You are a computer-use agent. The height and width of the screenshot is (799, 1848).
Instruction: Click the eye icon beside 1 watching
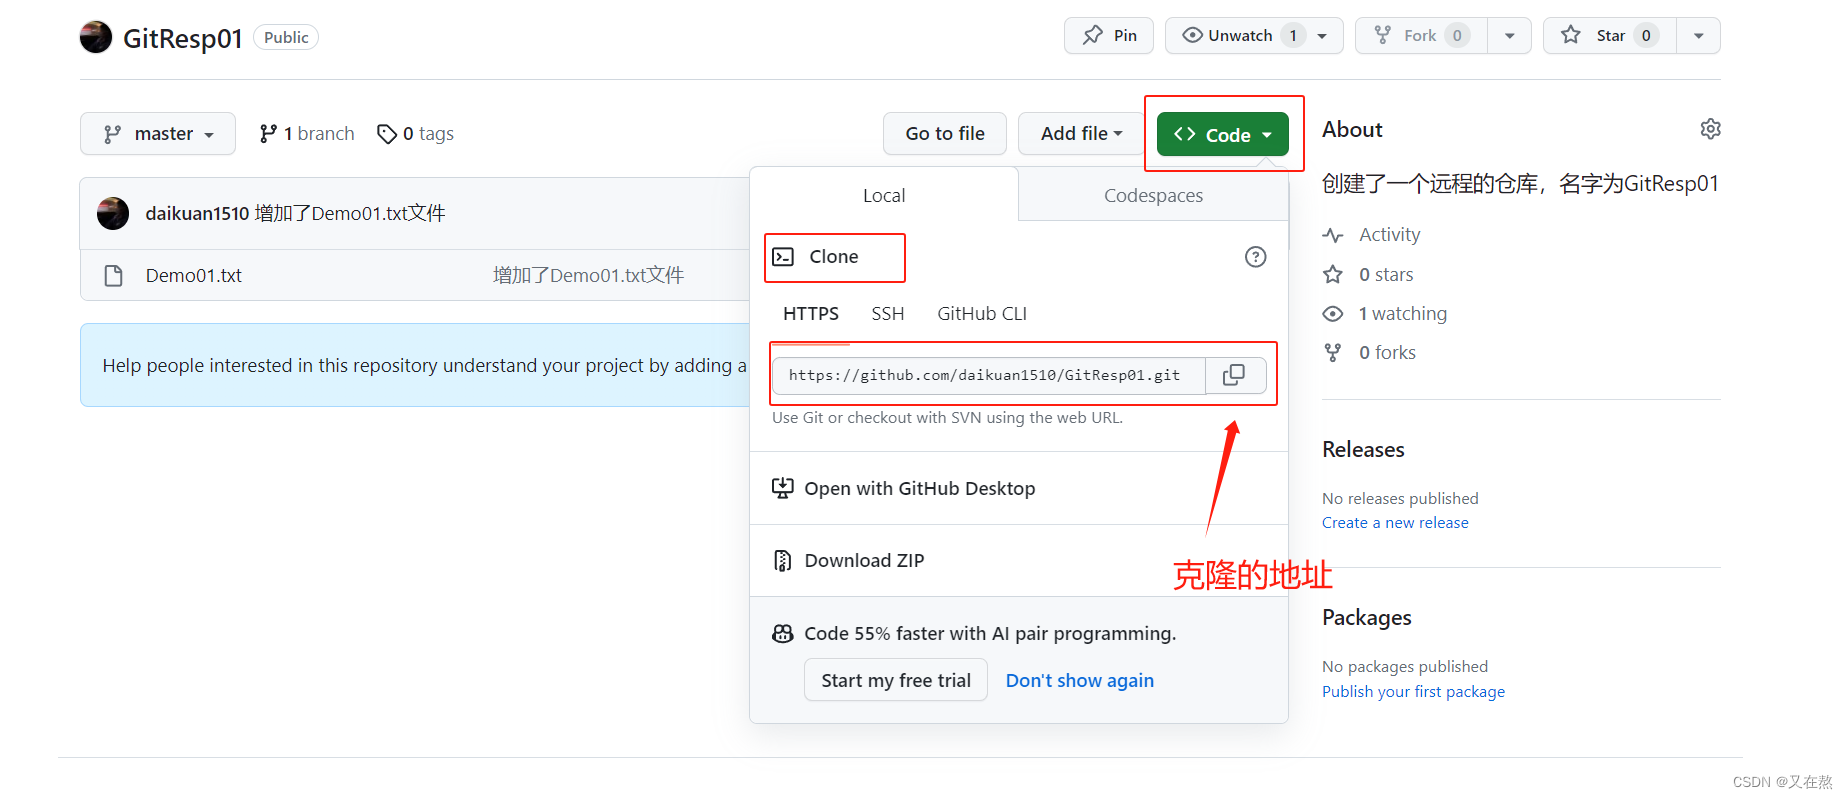pyautogui.click(x=1333, y=314)
